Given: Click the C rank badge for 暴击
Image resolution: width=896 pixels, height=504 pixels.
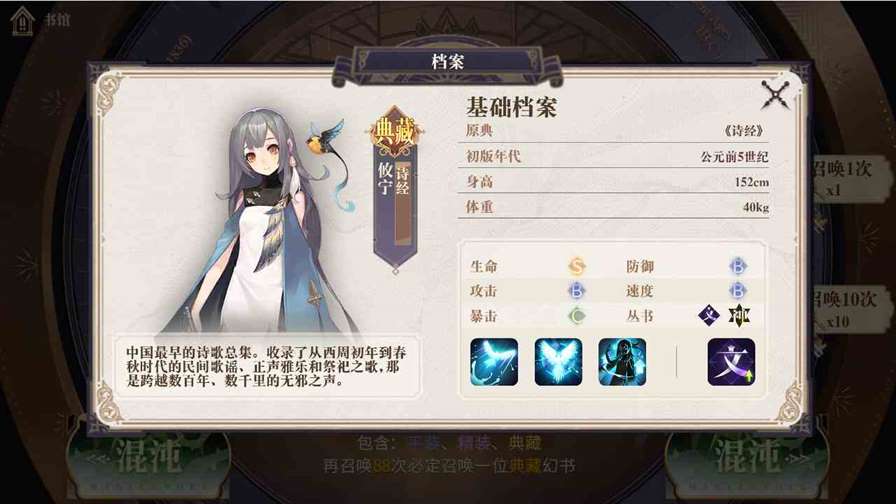Looking at the screenshot, I should pyautogui.click(x=577, y=315).
